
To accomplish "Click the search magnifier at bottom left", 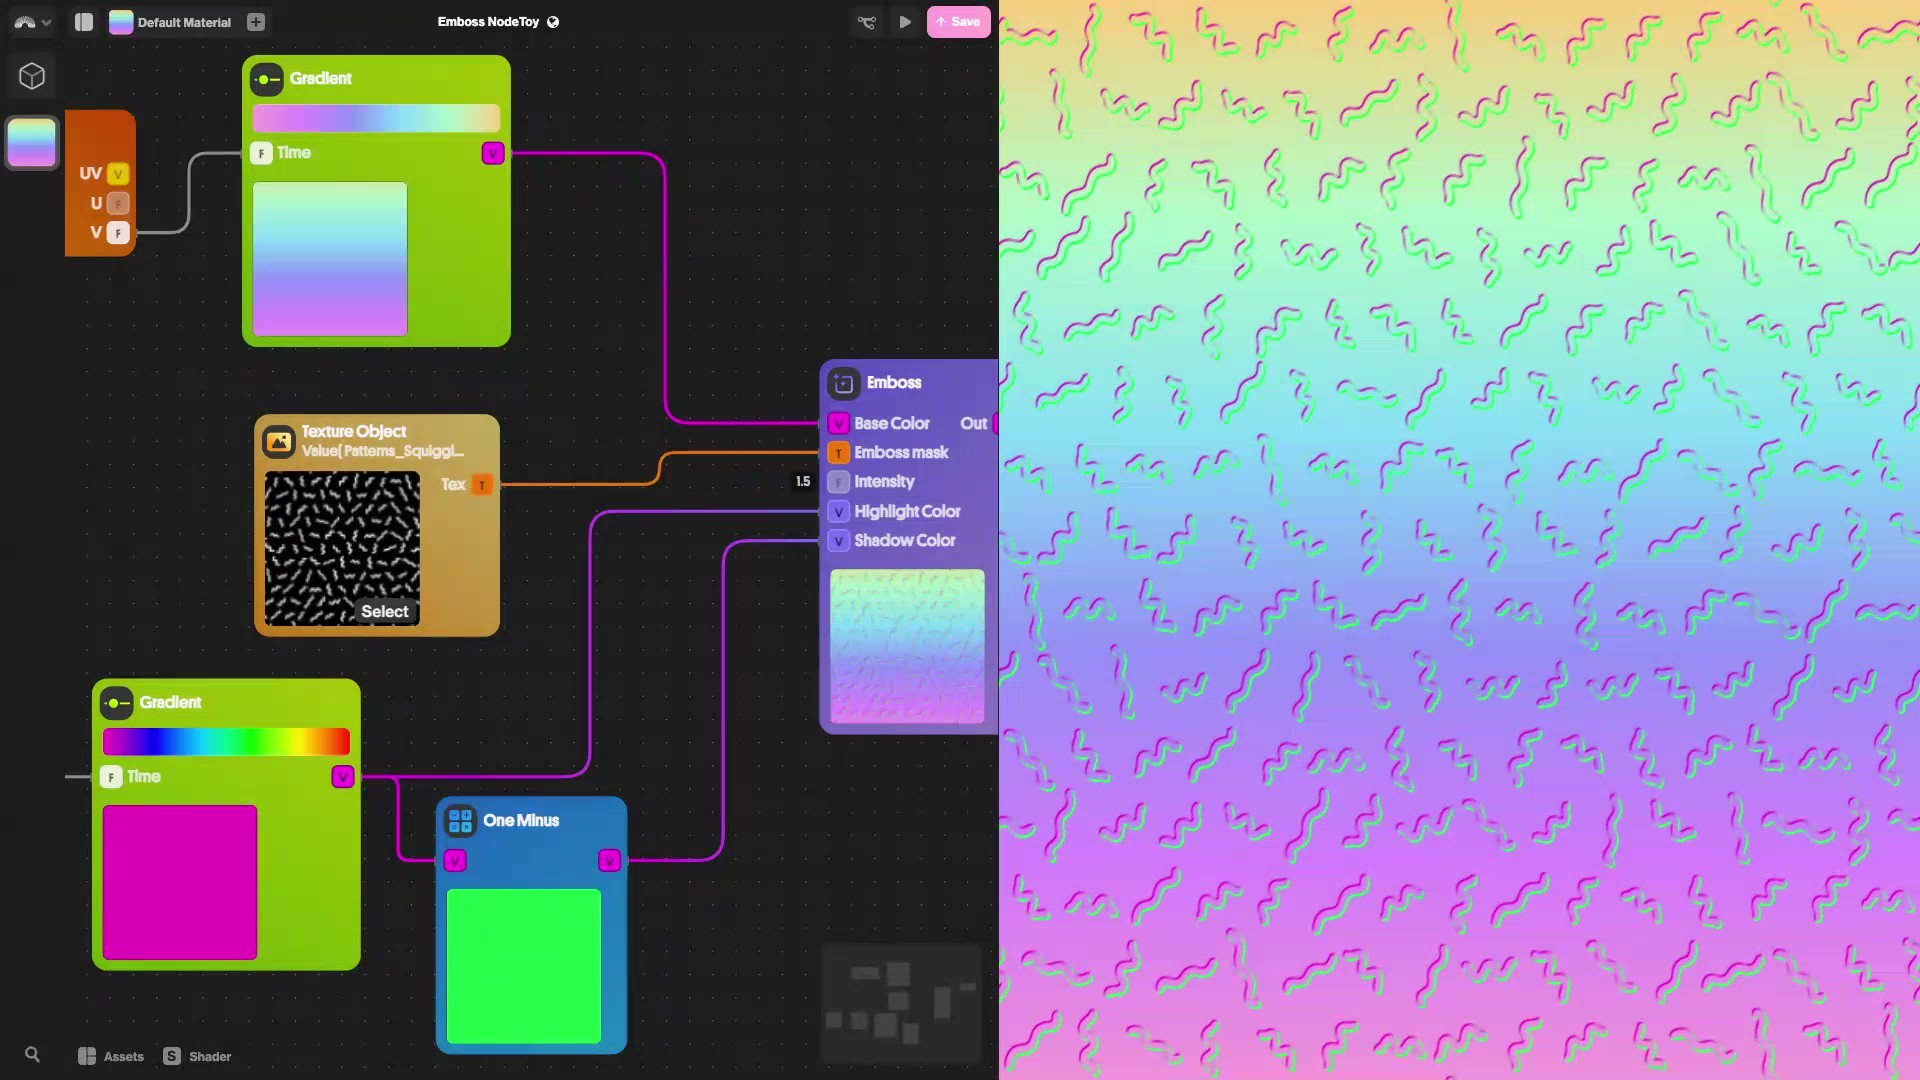I will (33, 1054).
